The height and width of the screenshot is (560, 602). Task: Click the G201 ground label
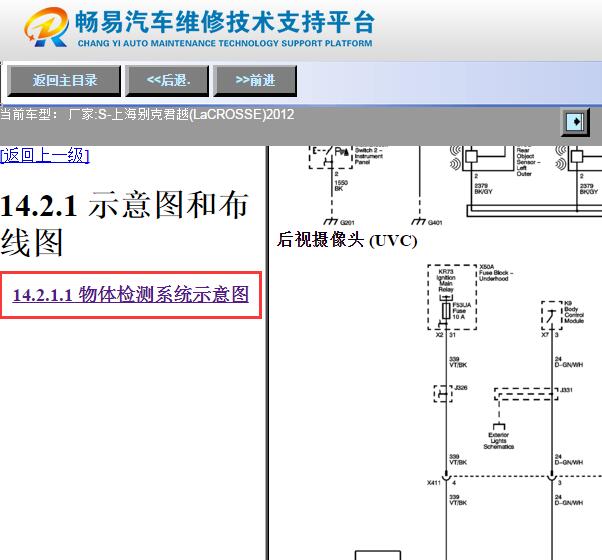(347, 223)
